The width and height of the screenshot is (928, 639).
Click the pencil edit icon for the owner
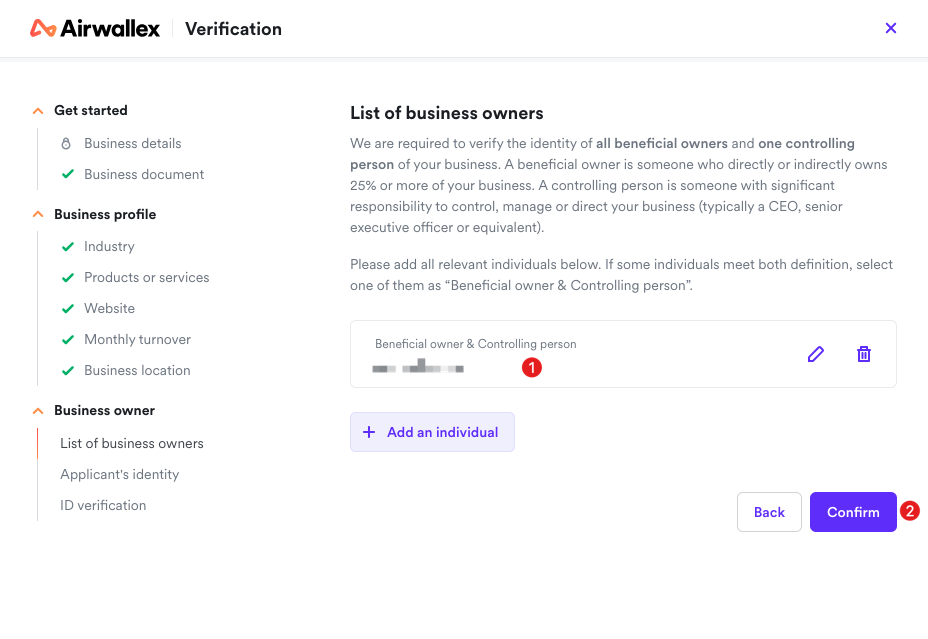[x=816, y=354]
